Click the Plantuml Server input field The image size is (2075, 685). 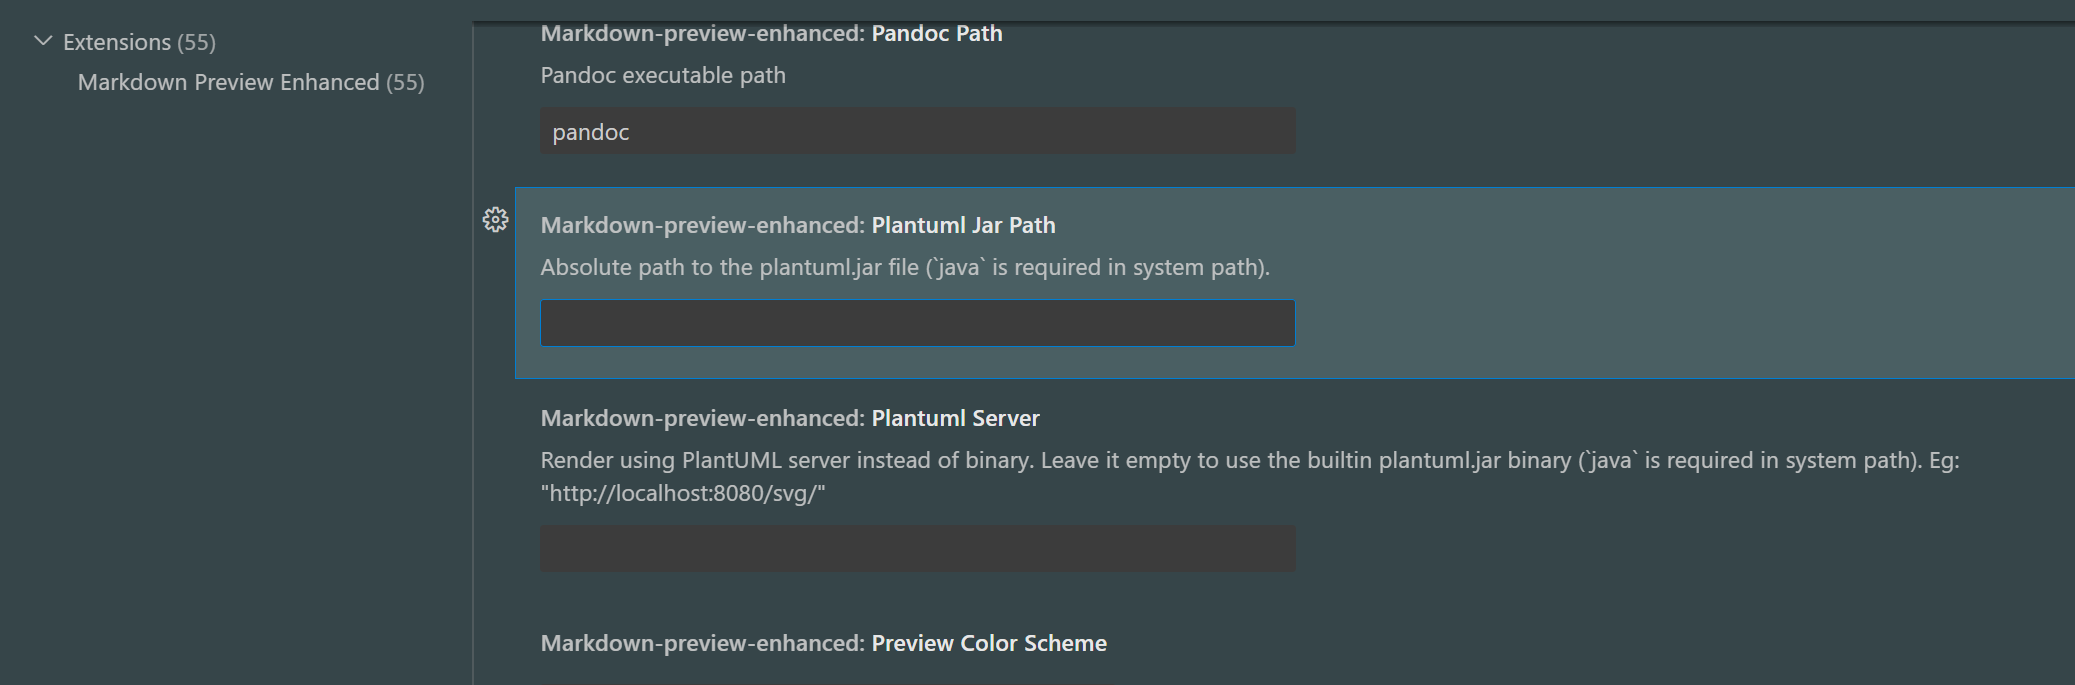click(917, 549)
